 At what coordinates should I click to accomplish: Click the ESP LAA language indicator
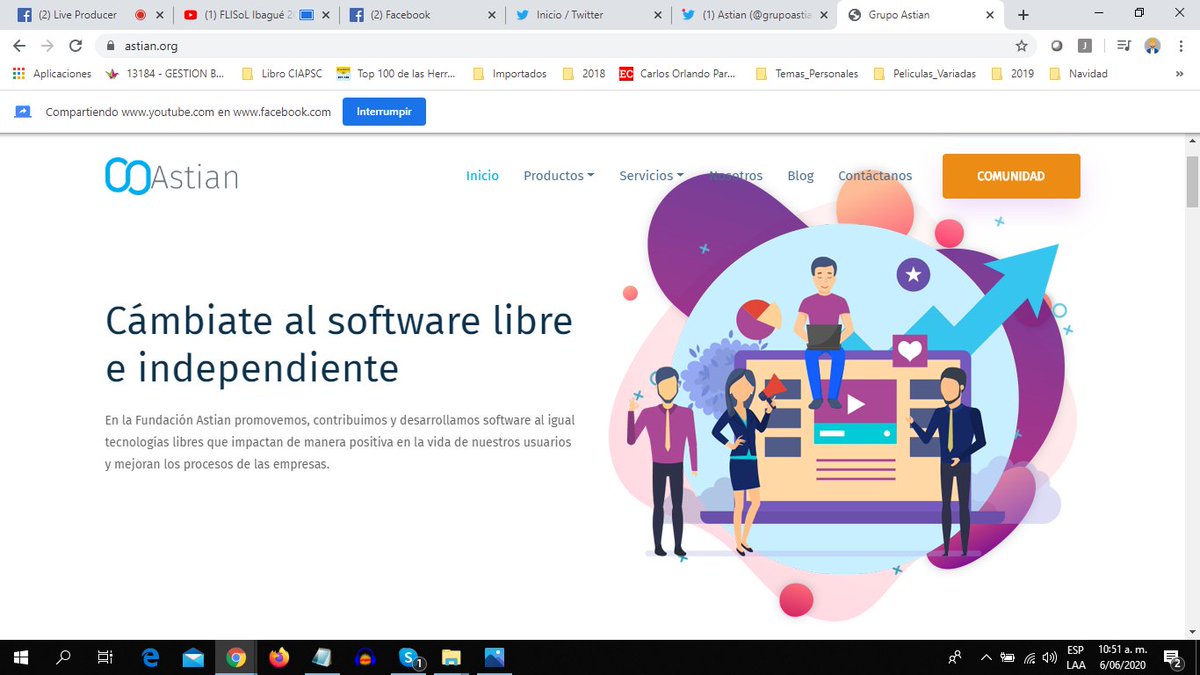[1075, 657]
